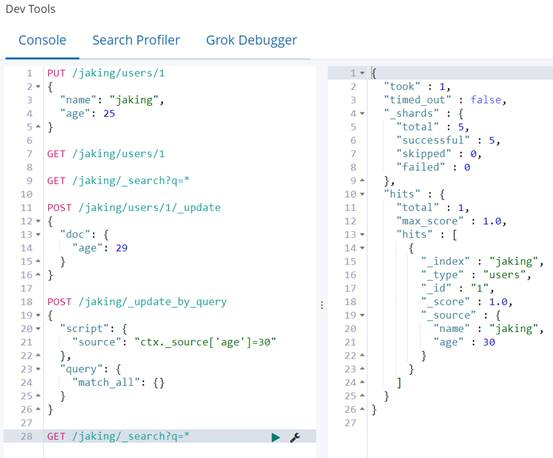Collapse the "_shards" fold arrow at output line 4
Viewport: 553px width, 458px height.
click(x=362, y=114)
